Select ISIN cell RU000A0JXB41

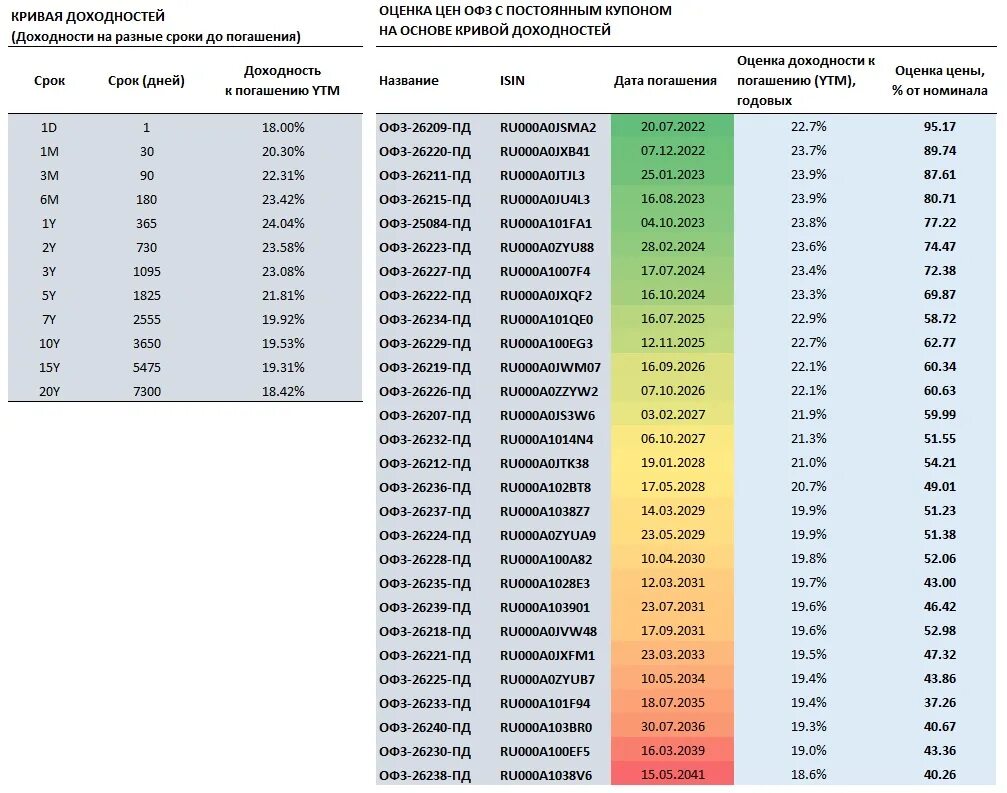pos(545,152)
